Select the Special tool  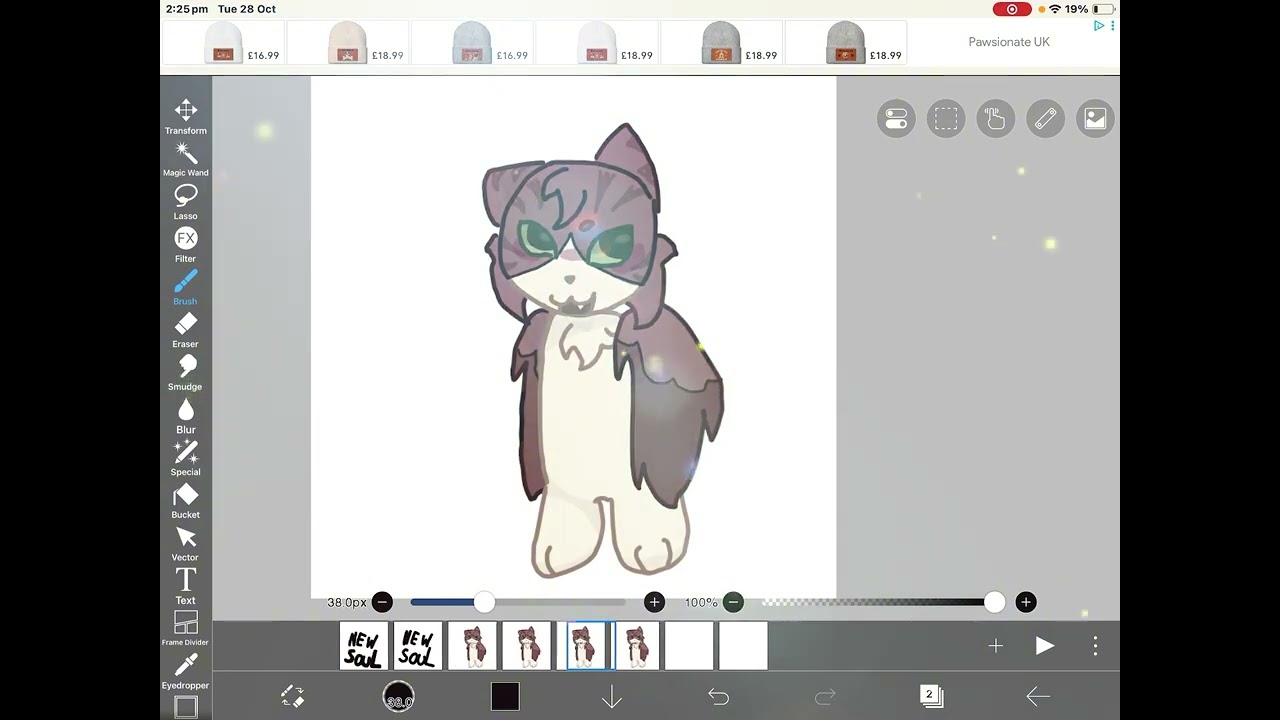tap(186, 459)
